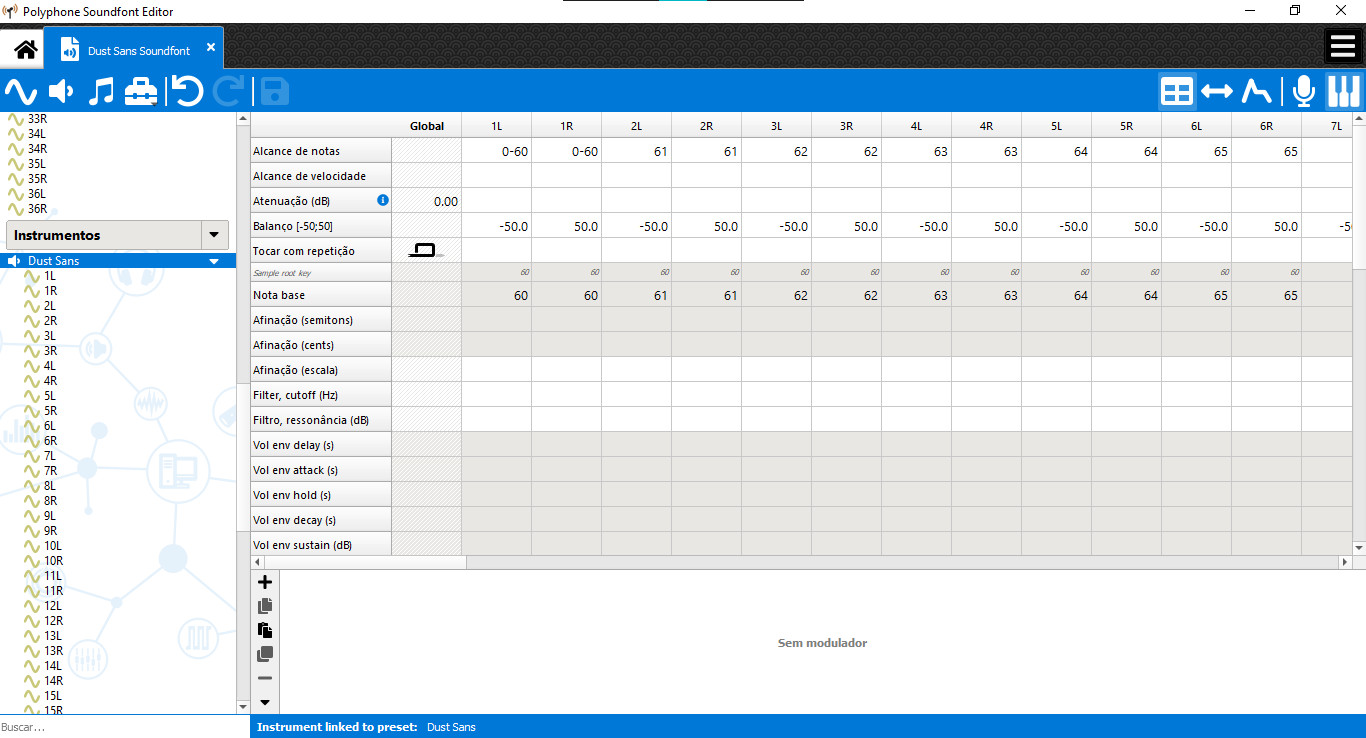The image size is (1366, 738).
Task: Select the Vol env sustain (dB) row header
Action: (321, 545)
